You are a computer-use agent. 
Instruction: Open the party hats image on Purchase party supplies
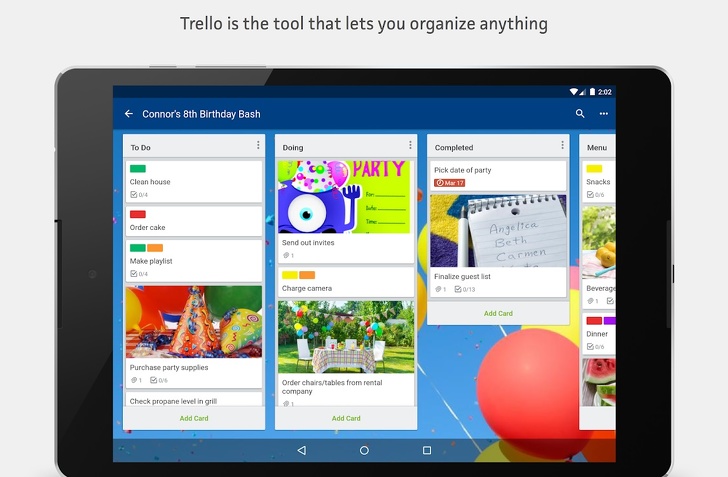[194, 322]
